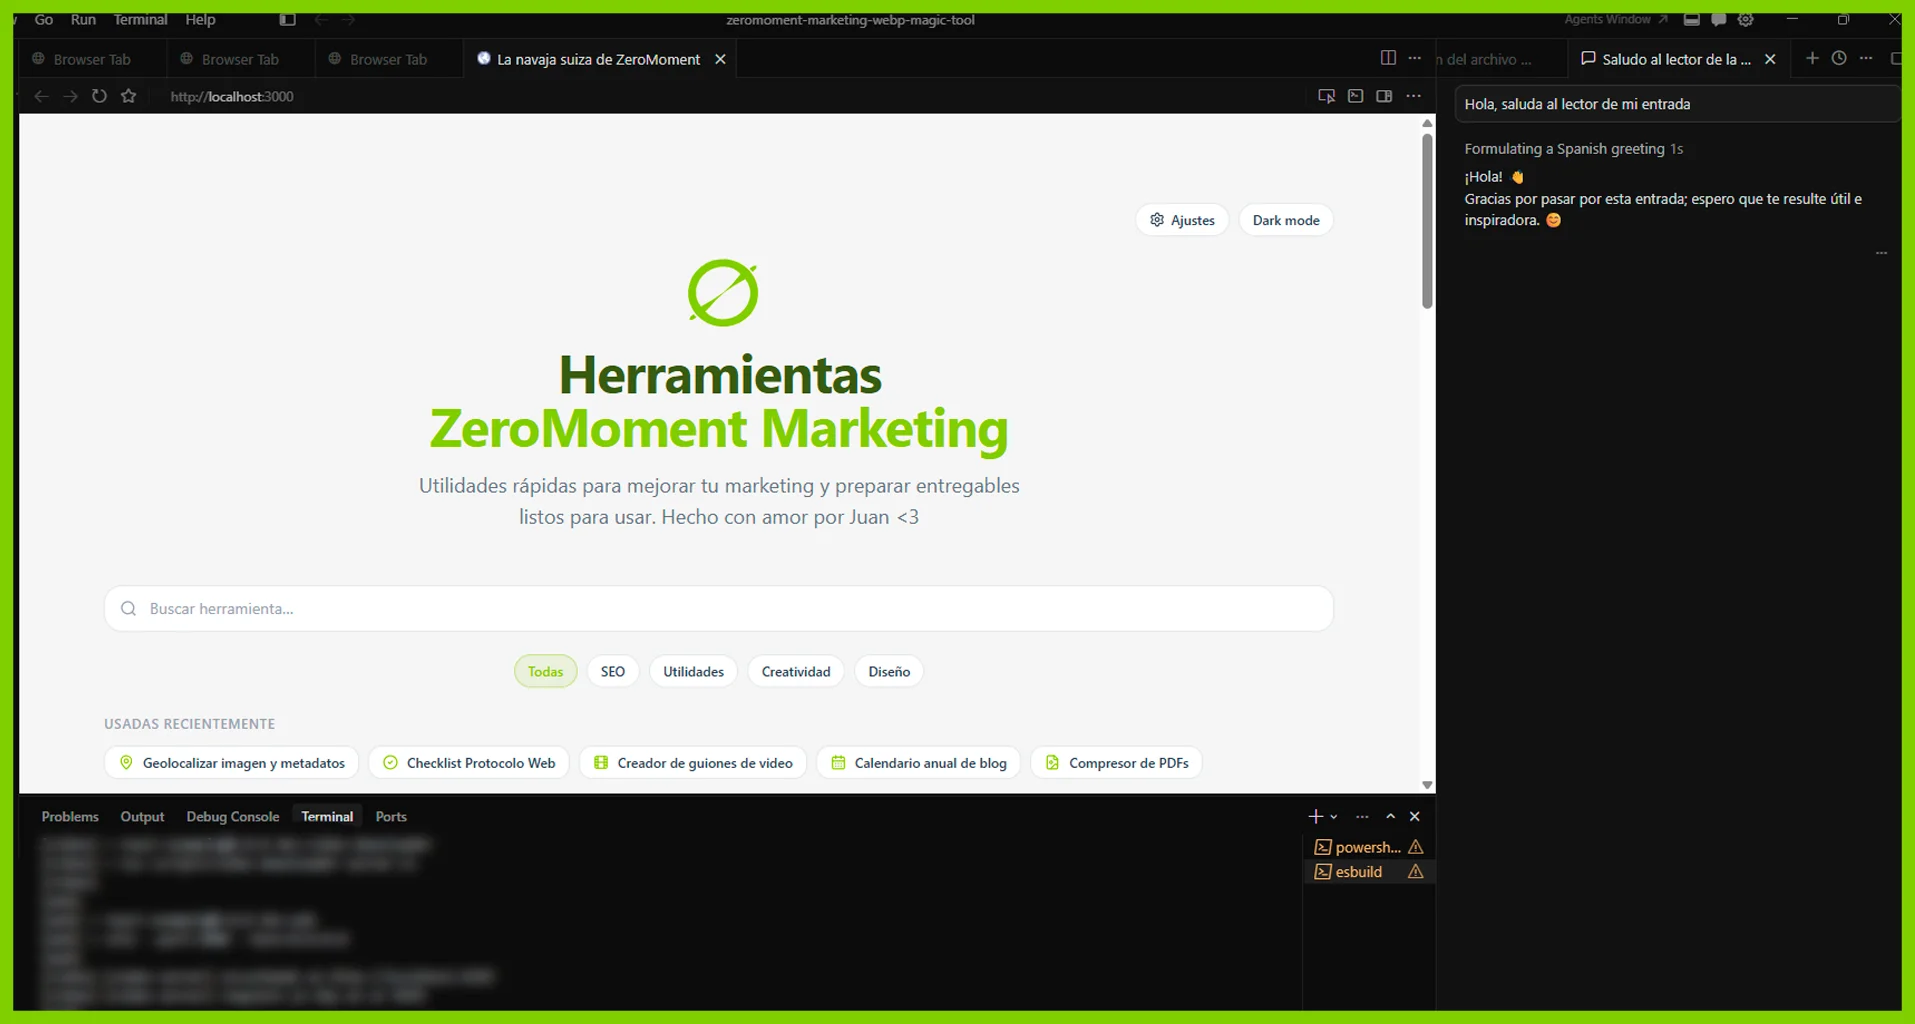Show chat history clock icon
1915x1024 pixels.
[x=1839, y=58]
